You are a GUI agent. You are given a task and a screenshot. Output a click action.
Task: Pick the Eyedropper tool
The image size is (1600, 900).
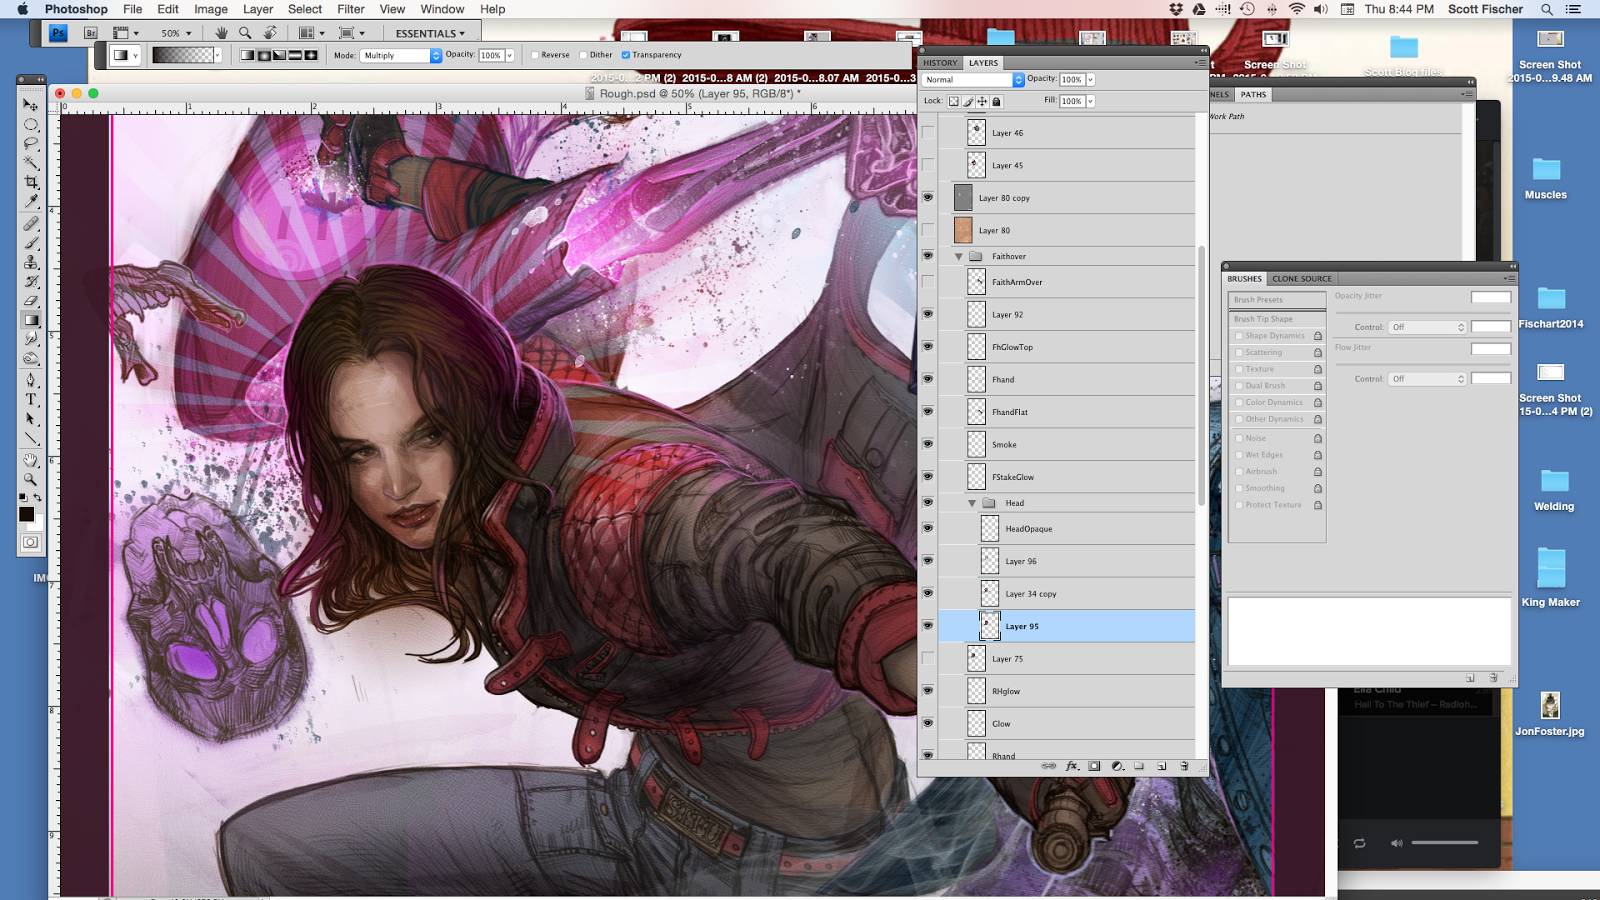coord(31,202)
